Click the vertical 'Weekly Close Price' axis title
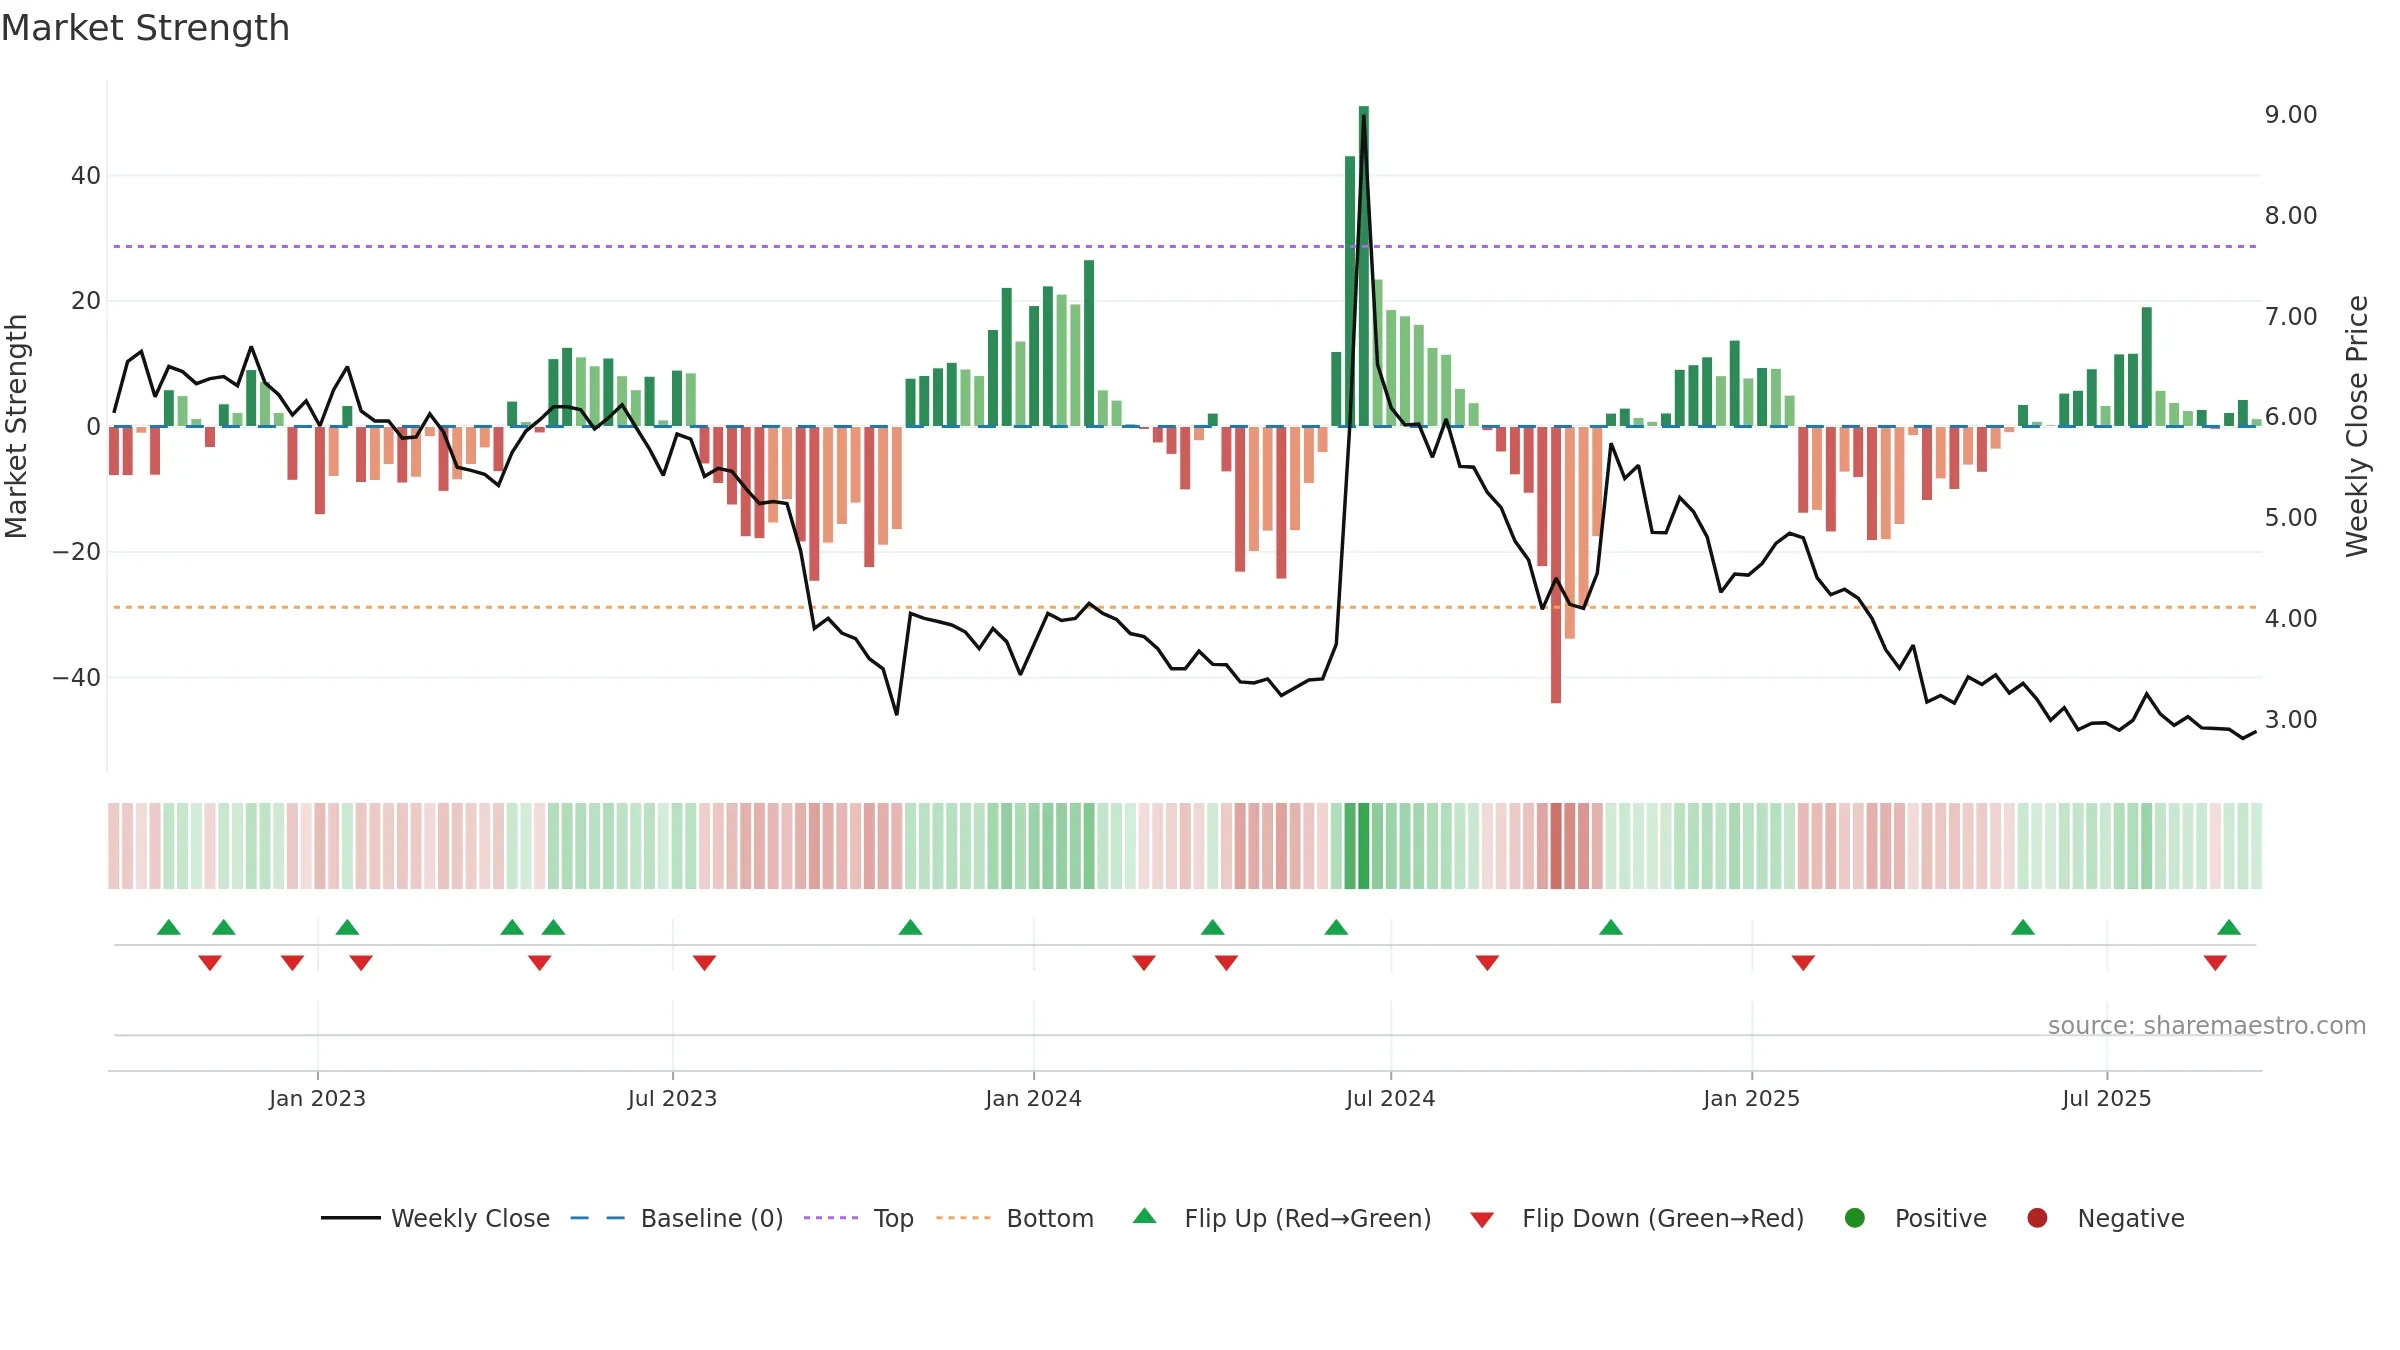 tap(2357, 426)
